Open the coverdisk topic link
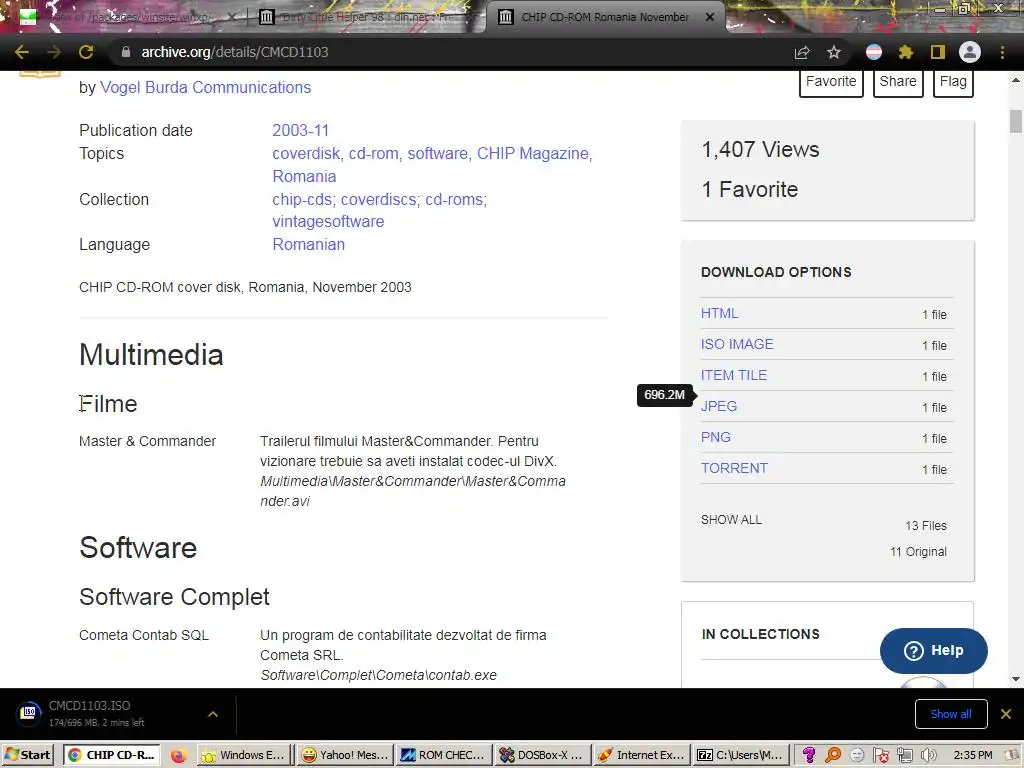 tap(306, 153)
